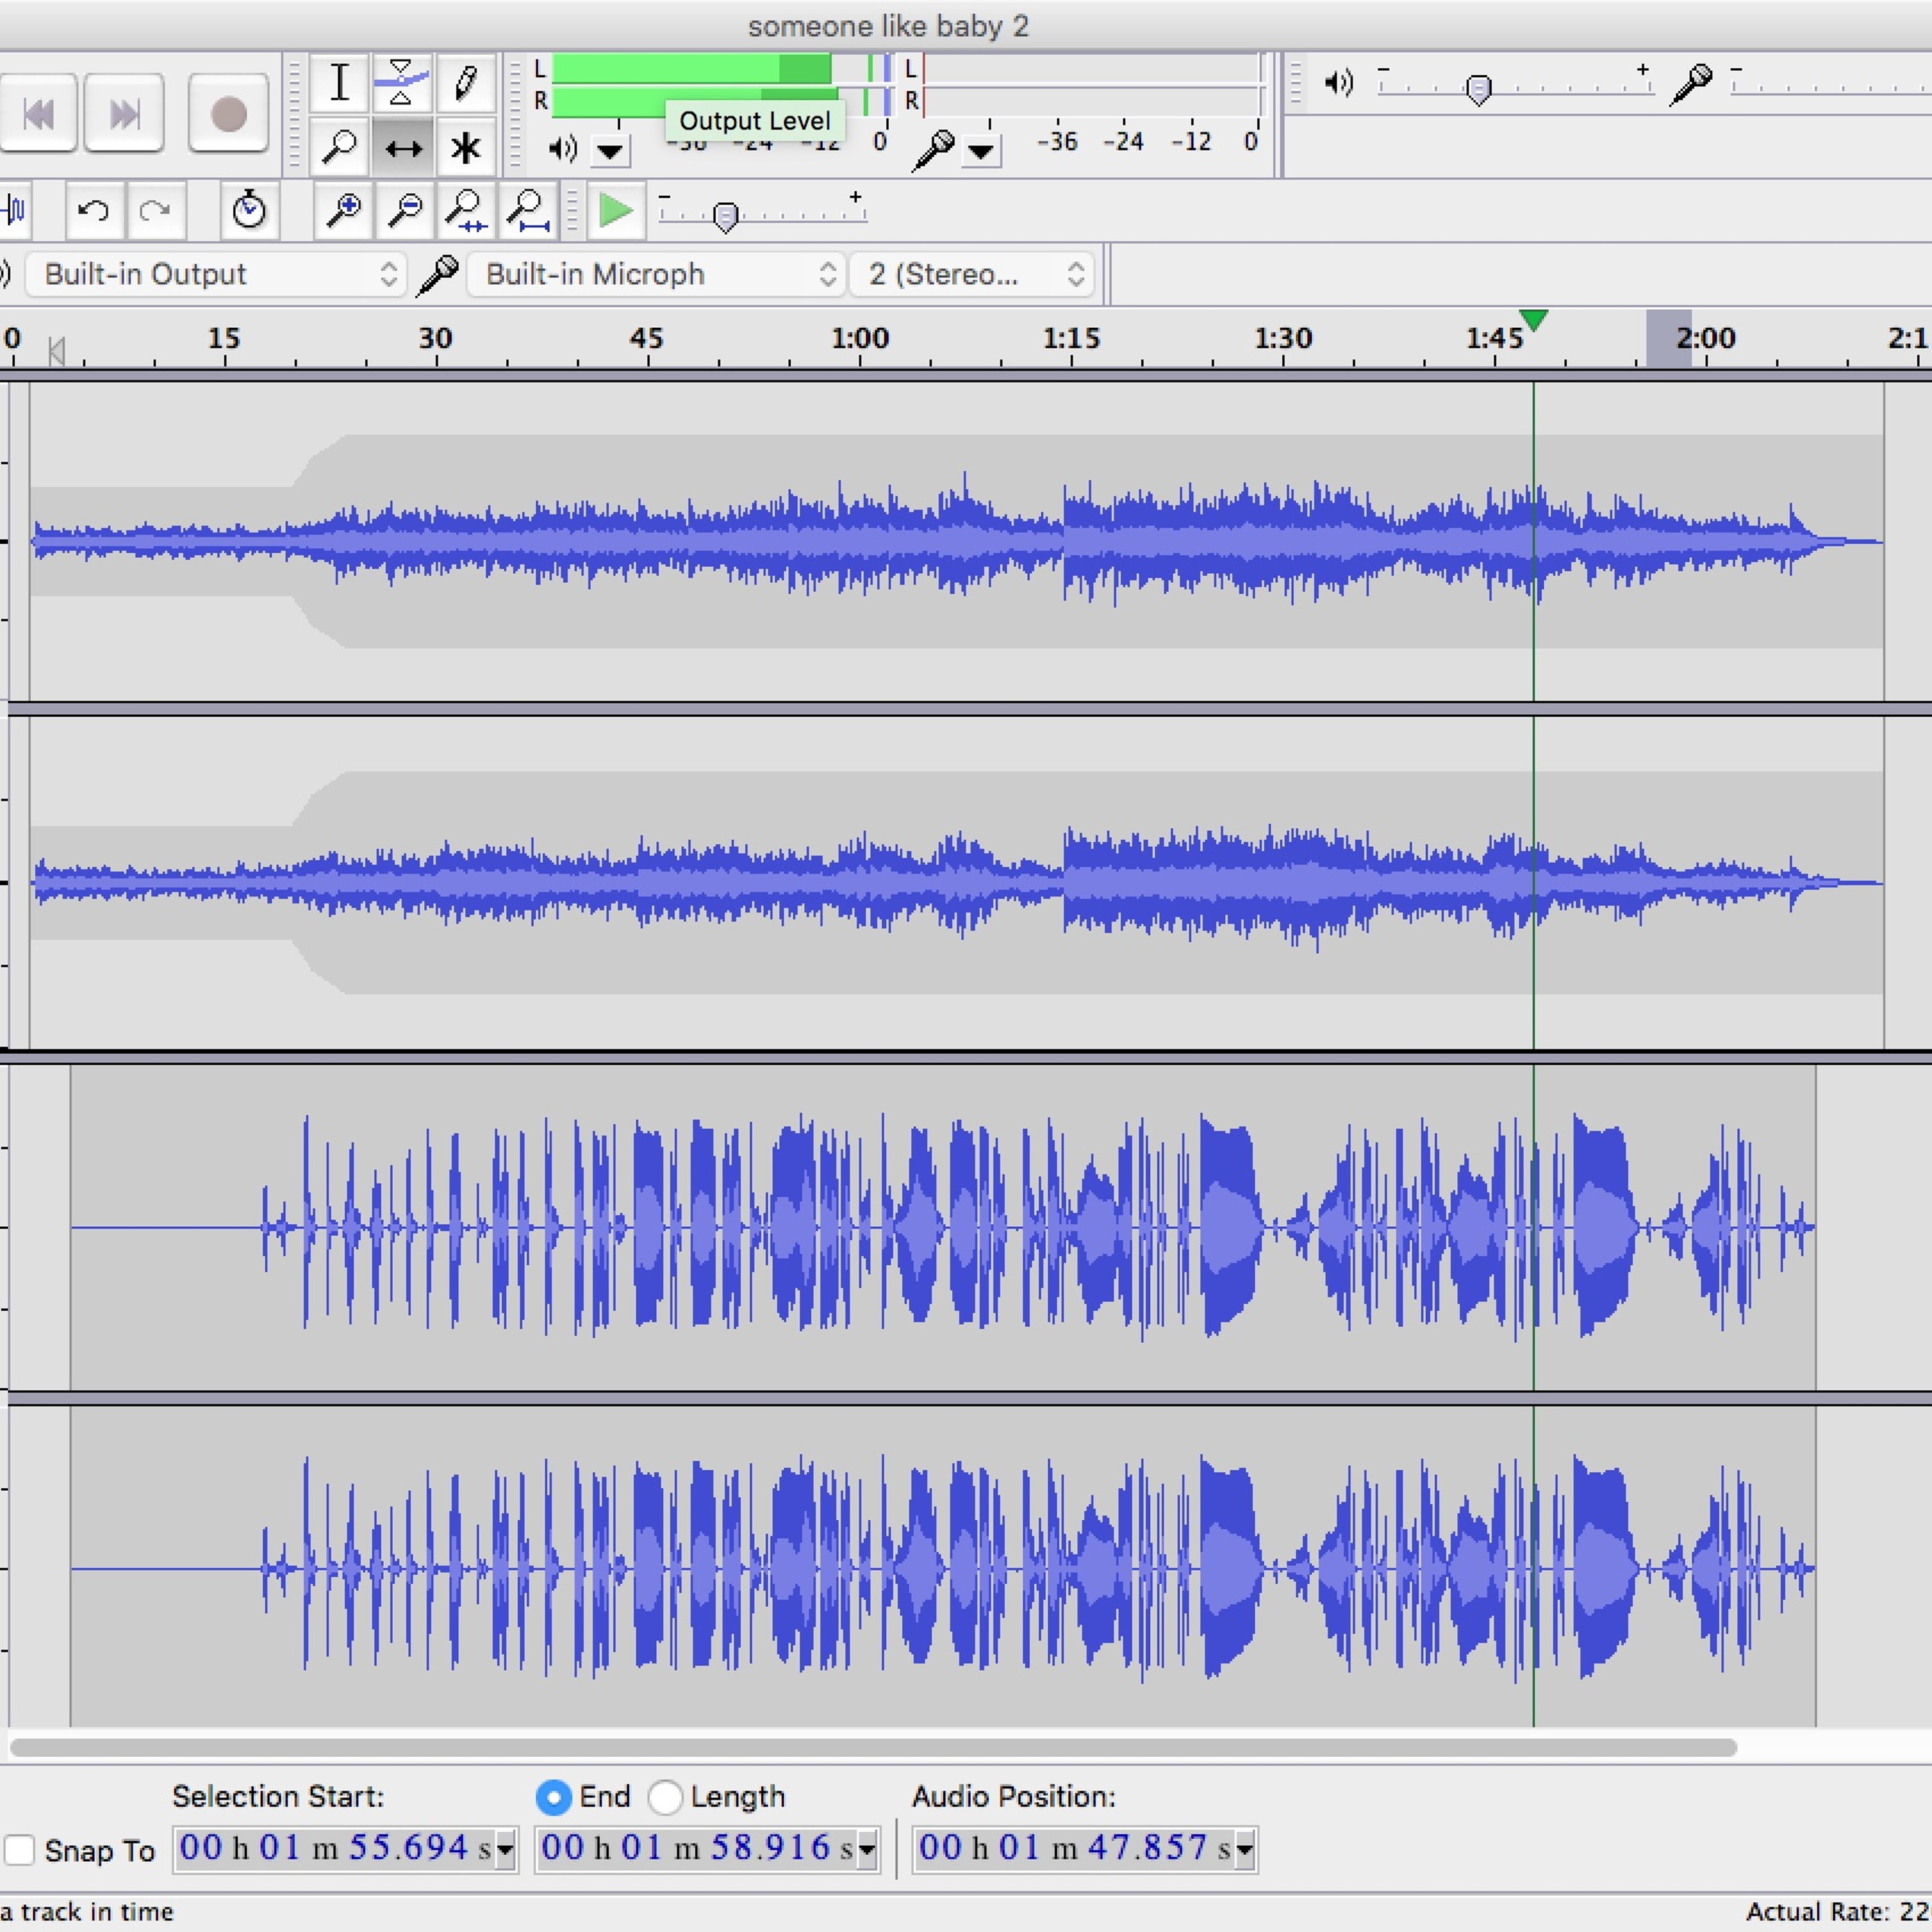This screenshot has width=1932, height=1932.
Task: Open playback meter options dropdown arrow
Action: click(x=610, y=152)
